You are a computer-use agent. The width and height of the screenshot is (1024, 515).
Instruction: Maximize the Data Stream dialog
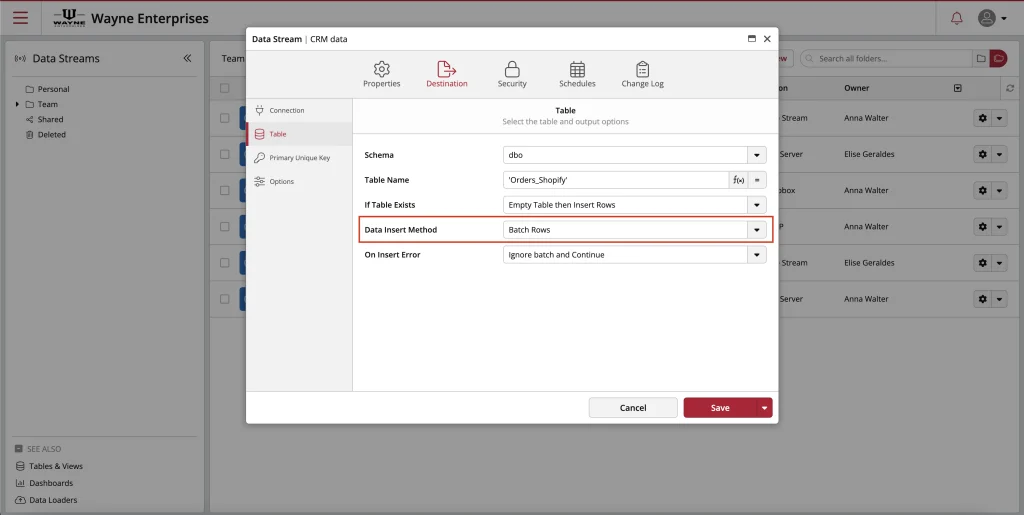coord(752,39)
